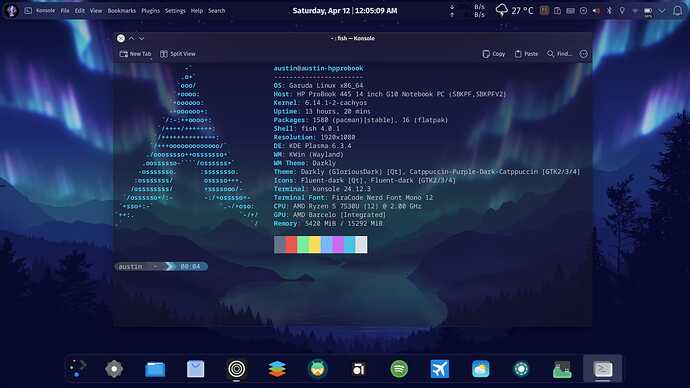Click the disc-shaped tray icon

click(583, 11)
